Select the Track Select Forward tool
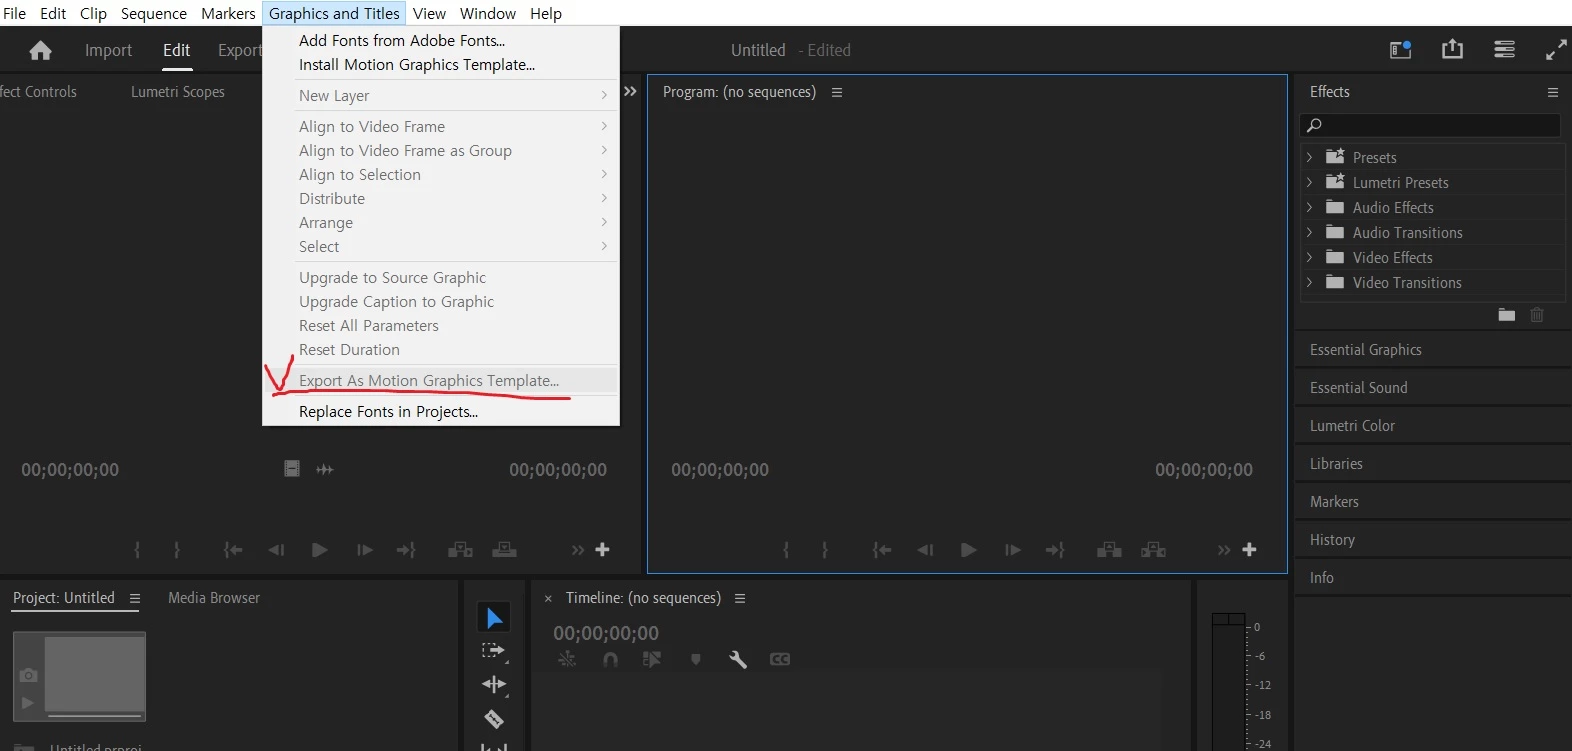 pos(494,651)
